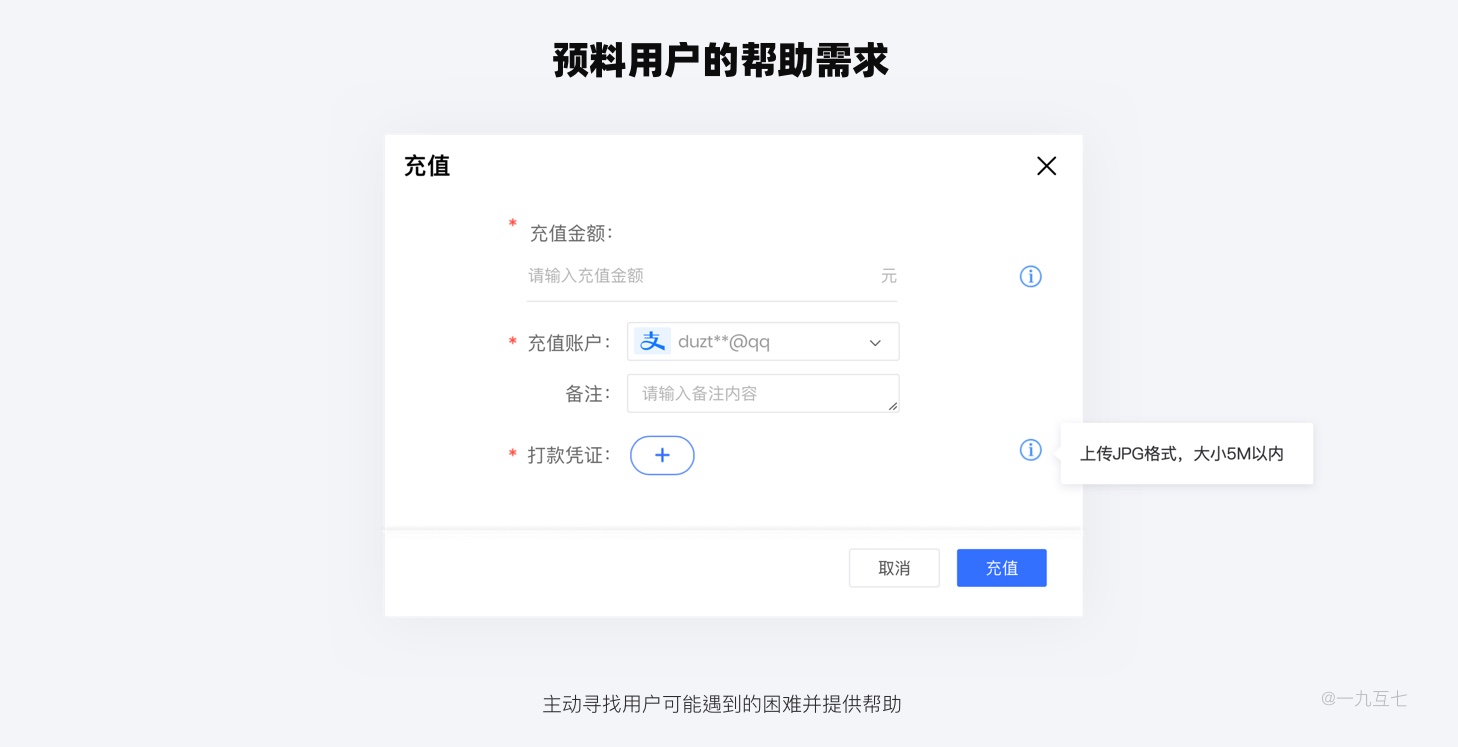Click the 打款凭证 field label
This screenshot has height=747, width=1458.
[x=569, y=455]
